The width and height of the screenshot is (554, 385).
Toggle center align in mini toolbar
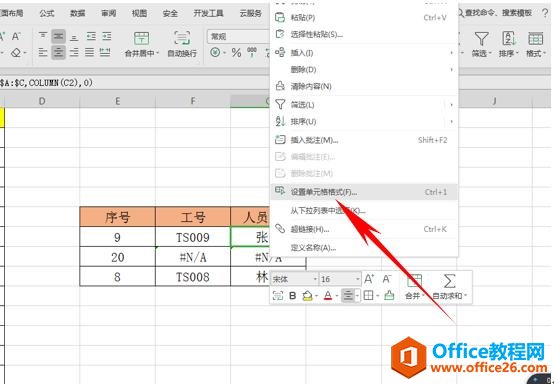coord(348,295)
